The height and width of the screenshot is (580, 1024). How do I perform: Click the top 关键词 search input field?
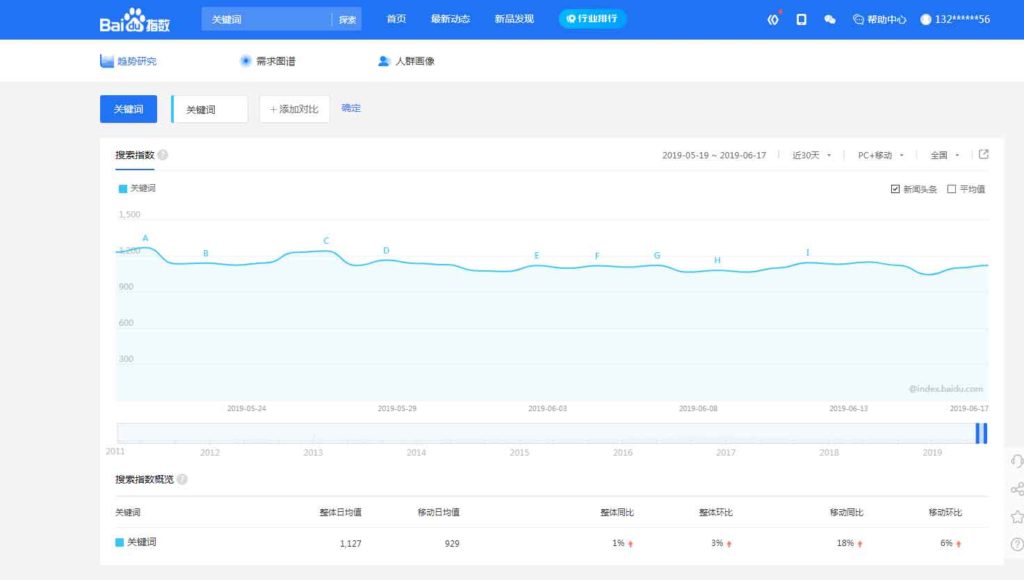tap(266, 20)
